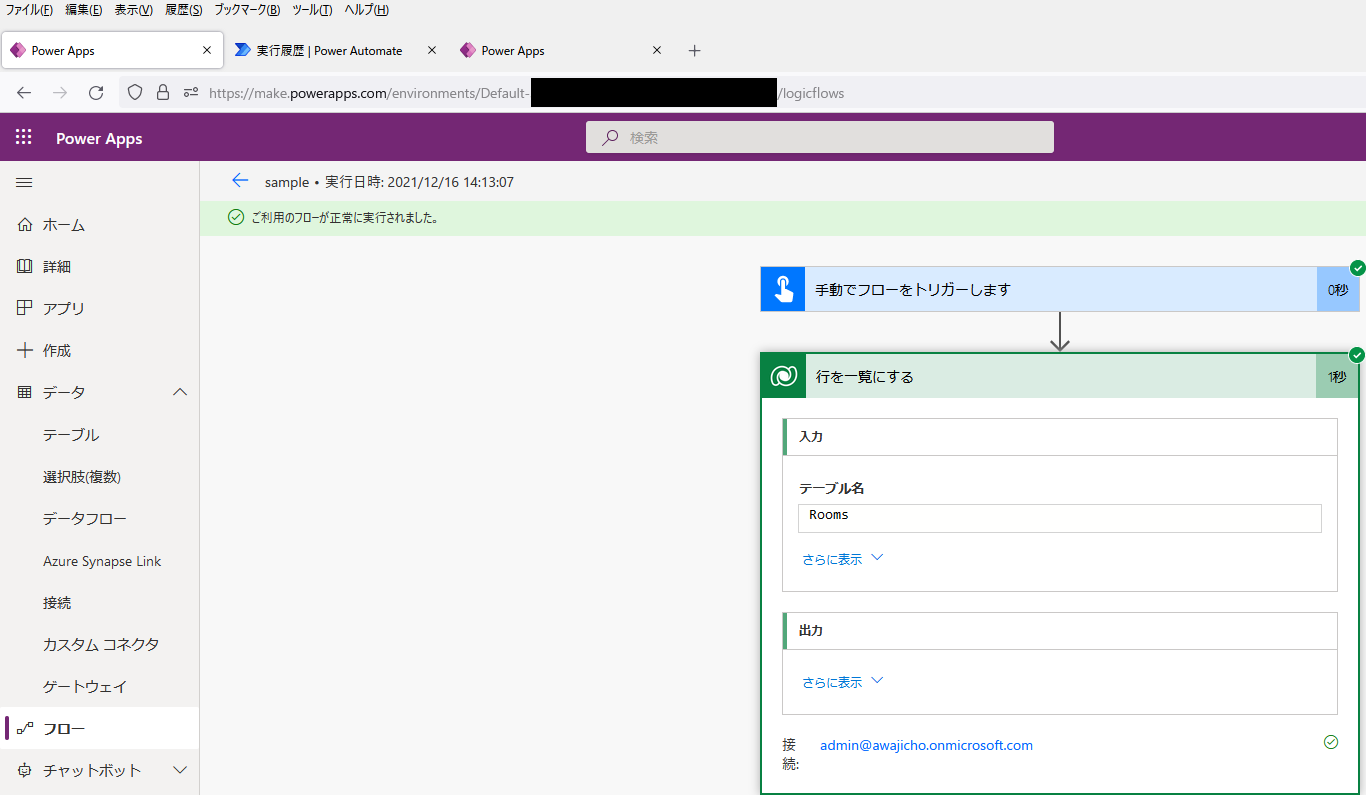Click the Power Apps header title

[x=99, y=138]
